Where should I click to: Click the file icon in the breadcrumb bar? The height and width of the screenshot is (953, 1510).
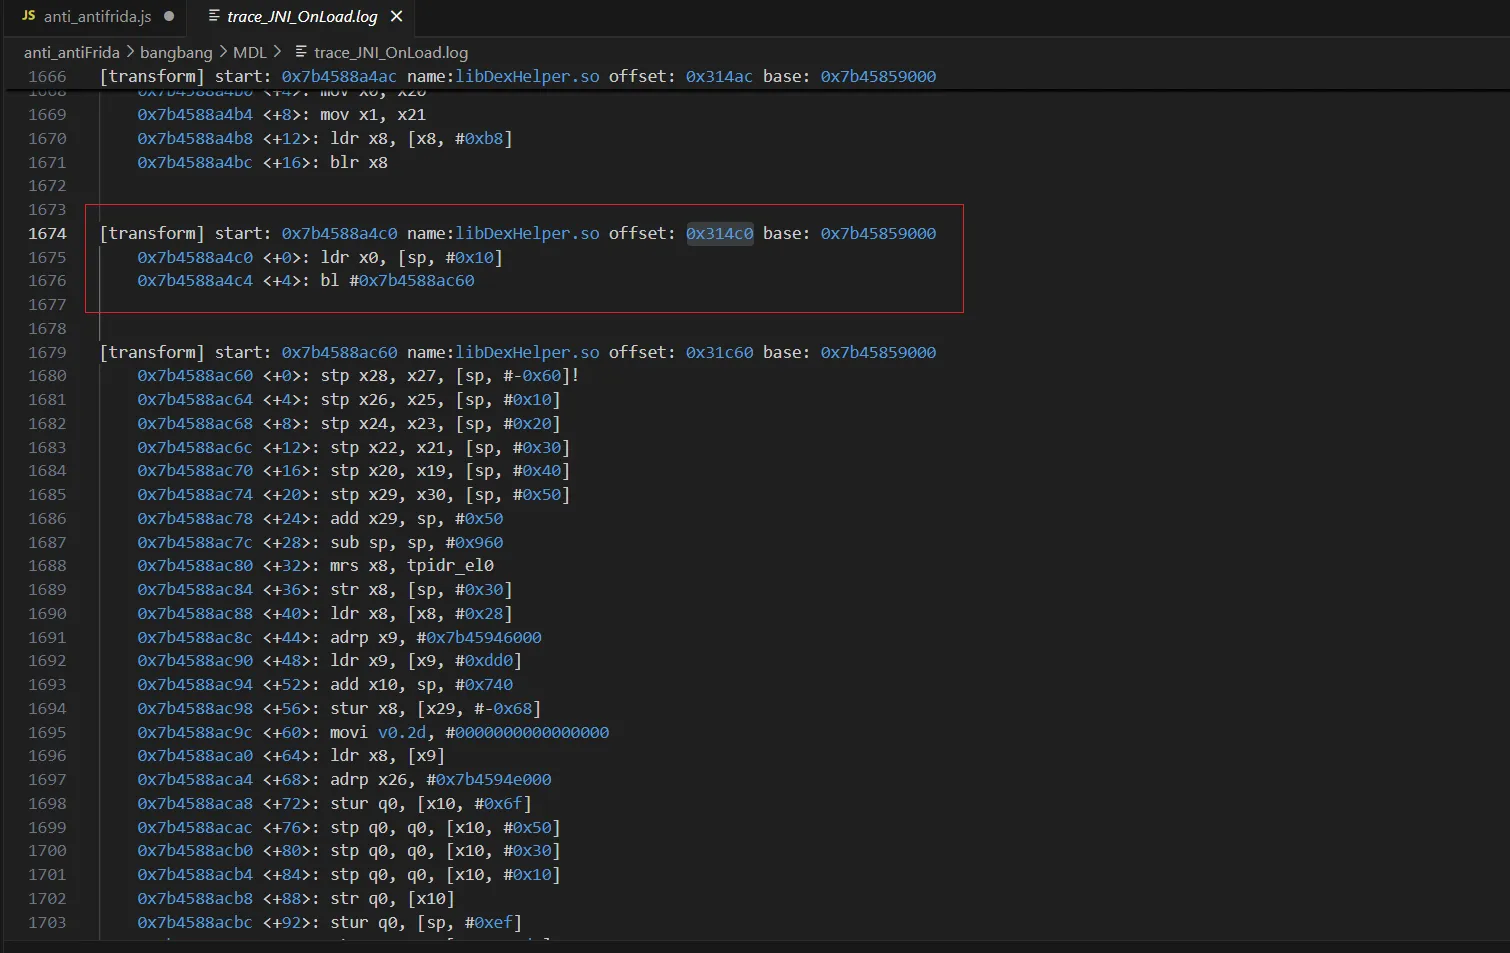[x=300, y=51]
